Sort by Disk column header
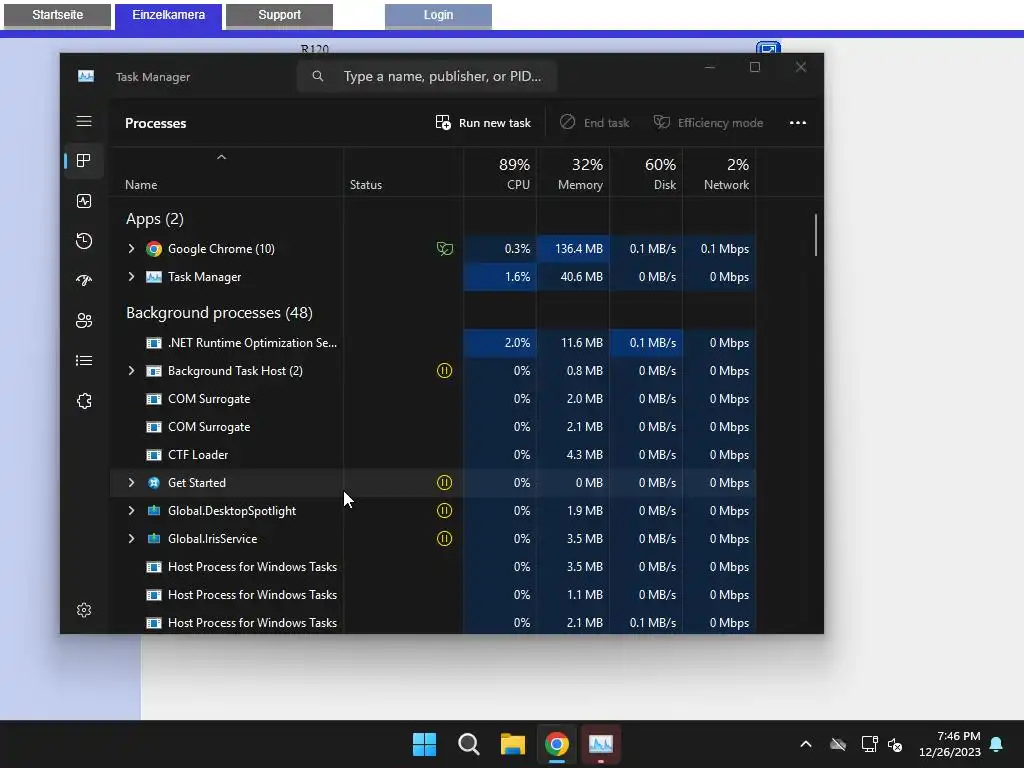Viewport: 1024px width, 768px height. pos(647,173)
